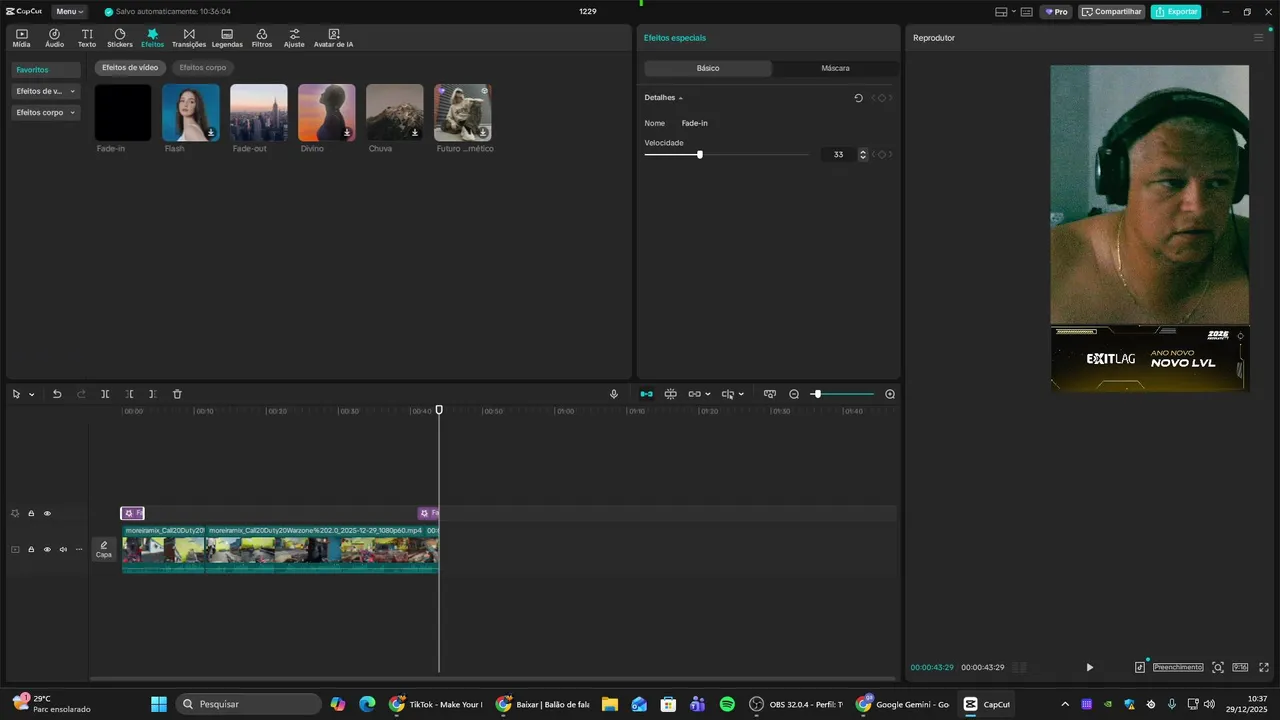Download the Chuva effect

point(415,133)
